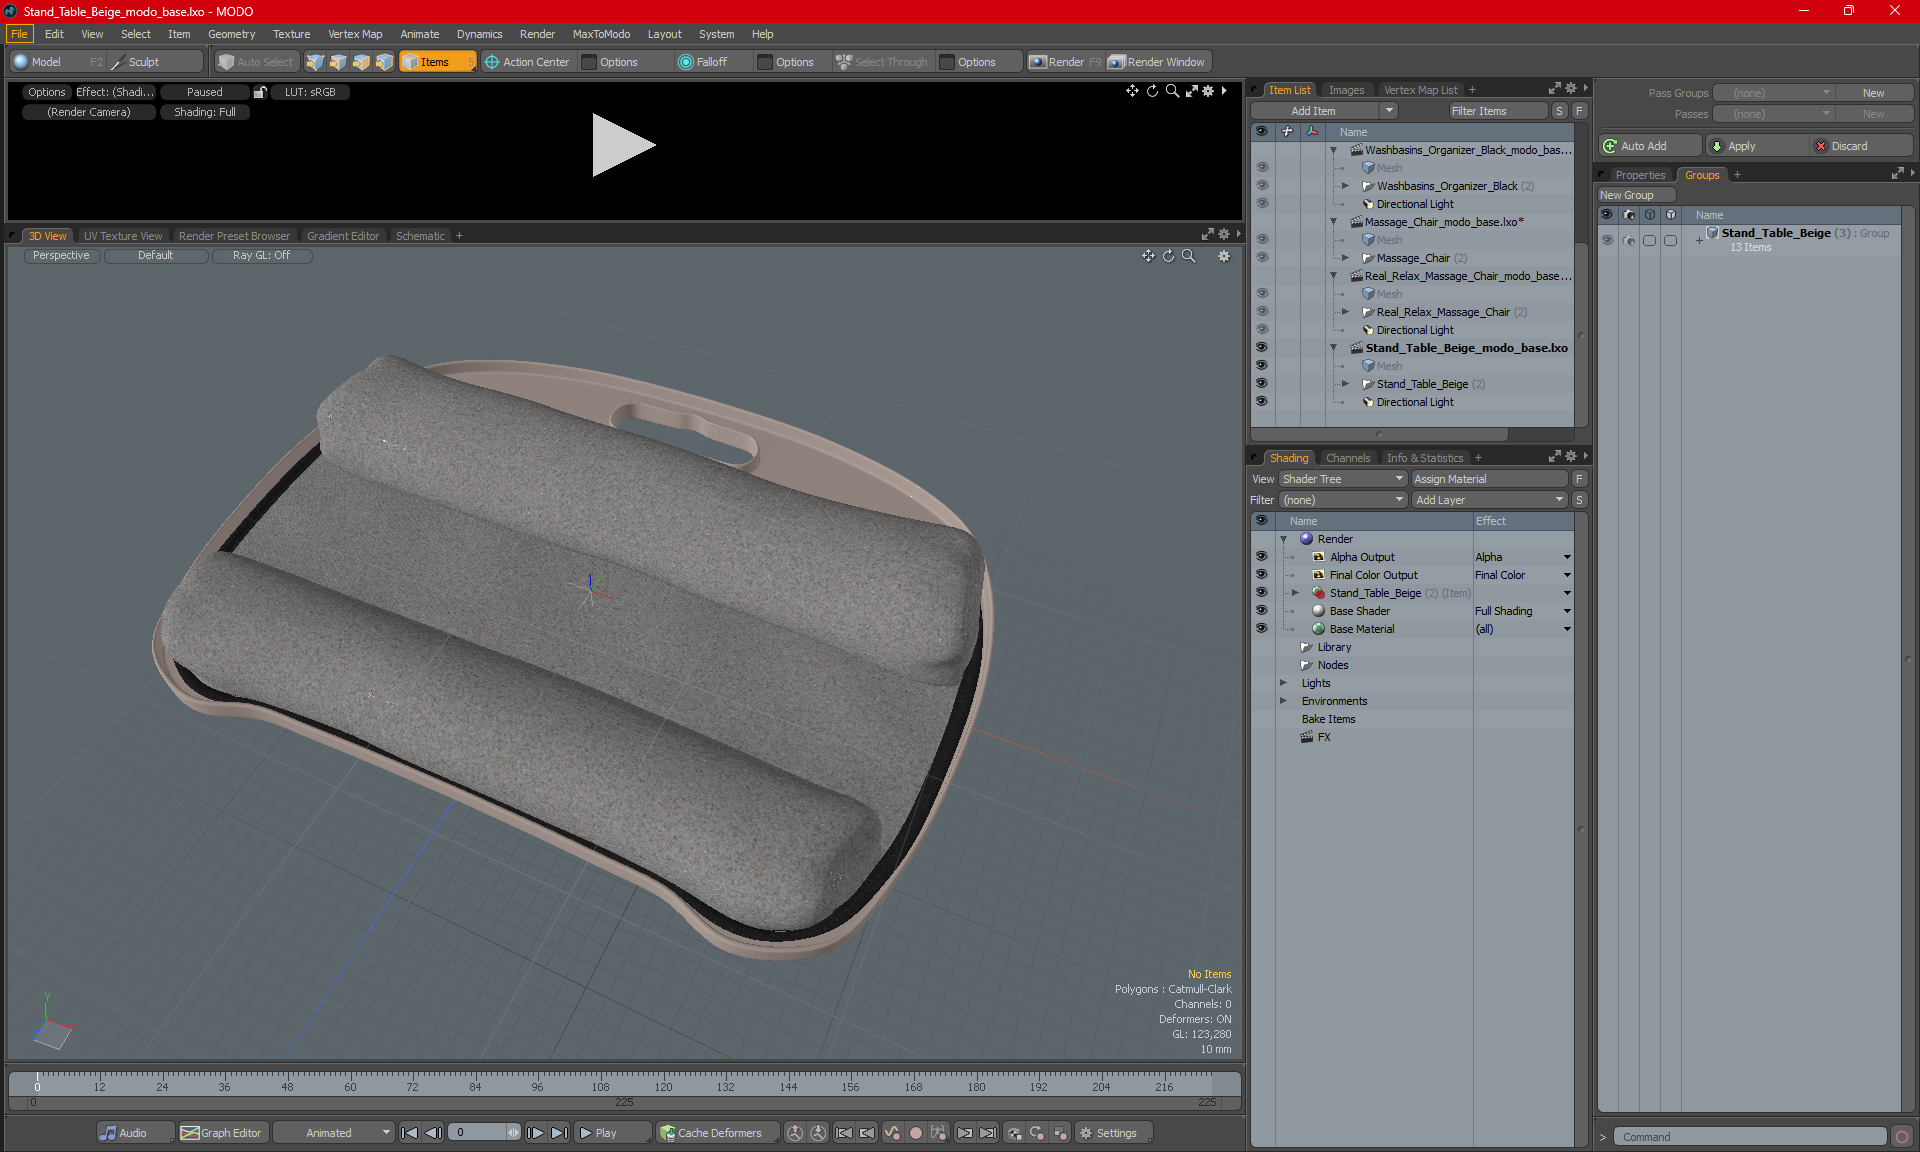This screenshot has height=1152, width=1920.
Task: Toggle visibility of Base Shader layer
Action: point(1261,611)
